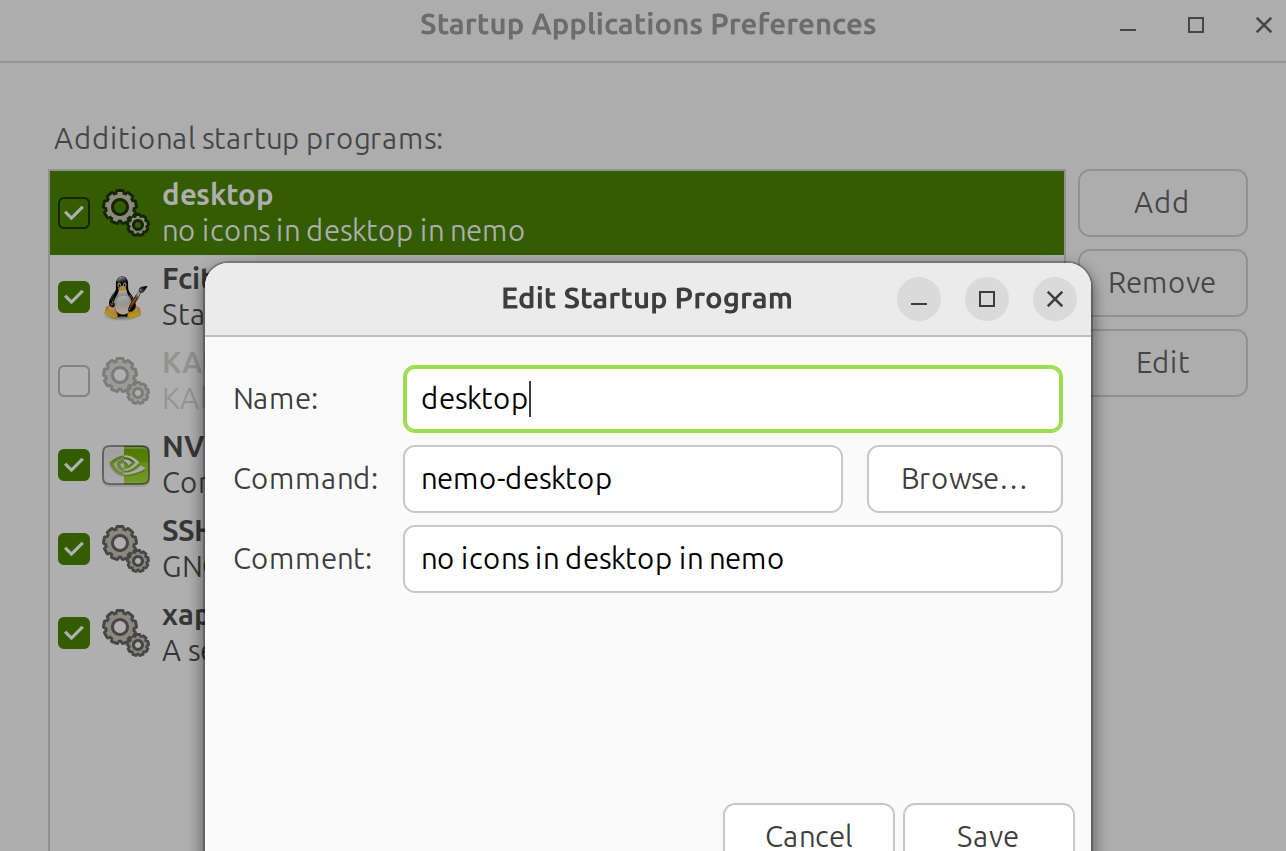Maximize the Edit Startup Program dialog
Viewport: 1286px width, 851px height.
(987, 299)
